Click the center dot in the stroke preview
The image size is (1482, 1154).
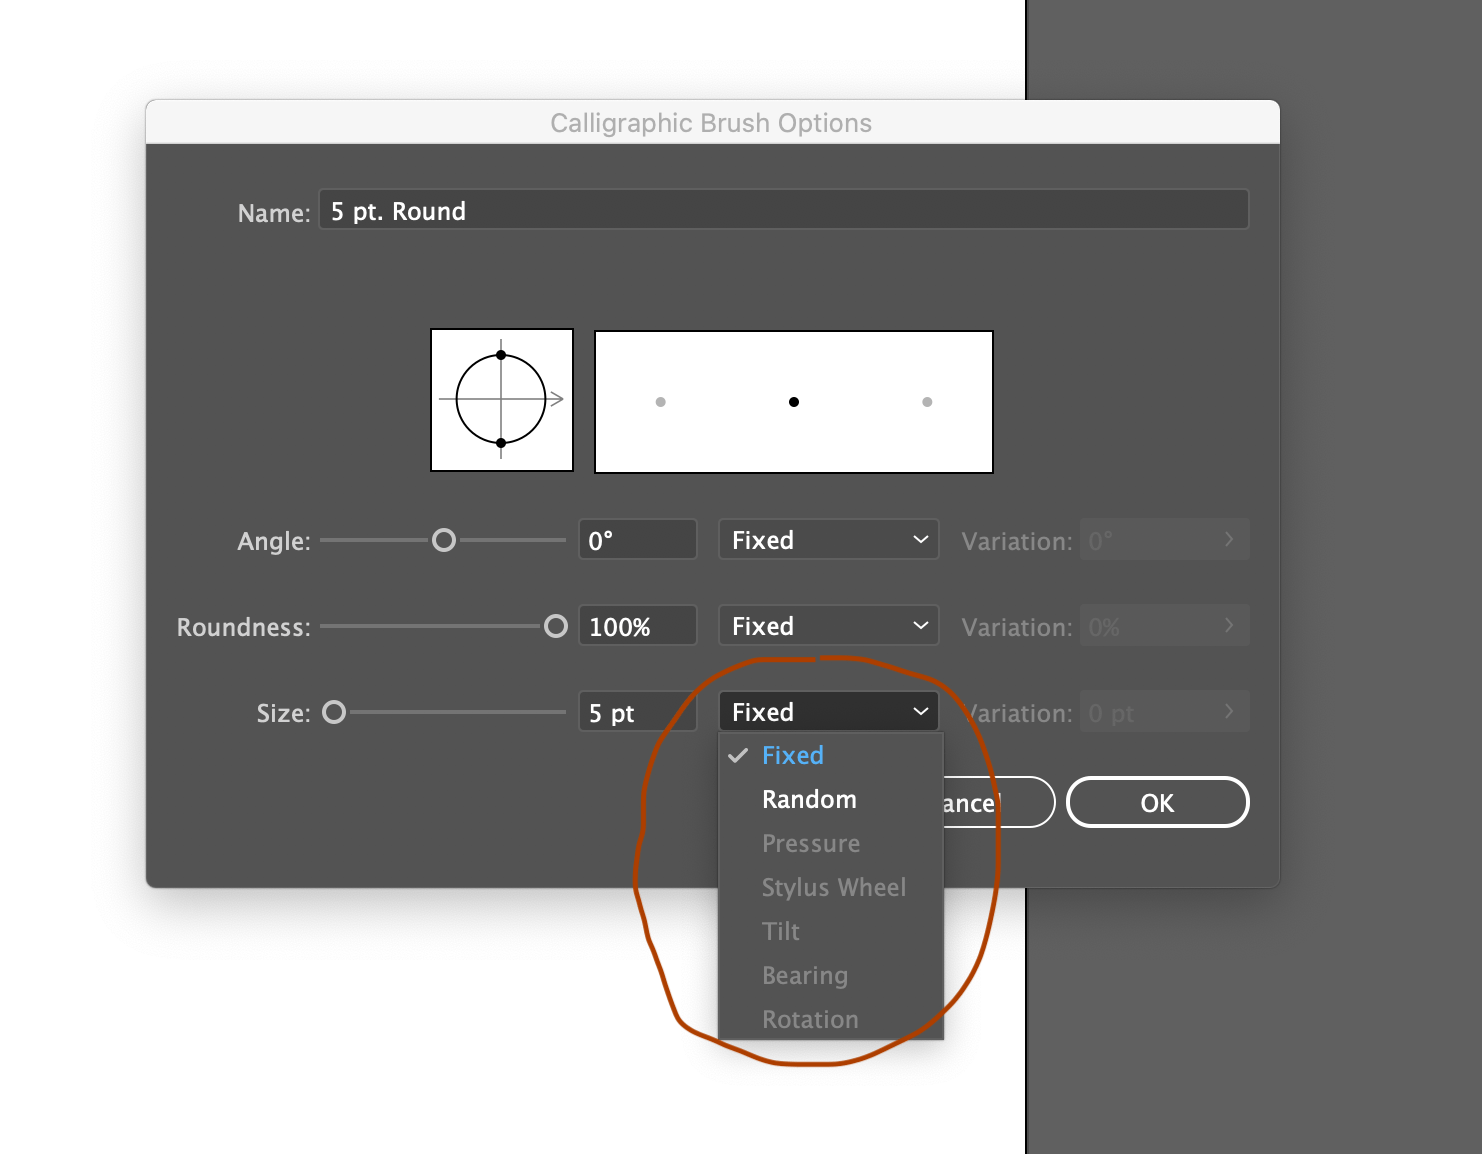click(793, 401)
